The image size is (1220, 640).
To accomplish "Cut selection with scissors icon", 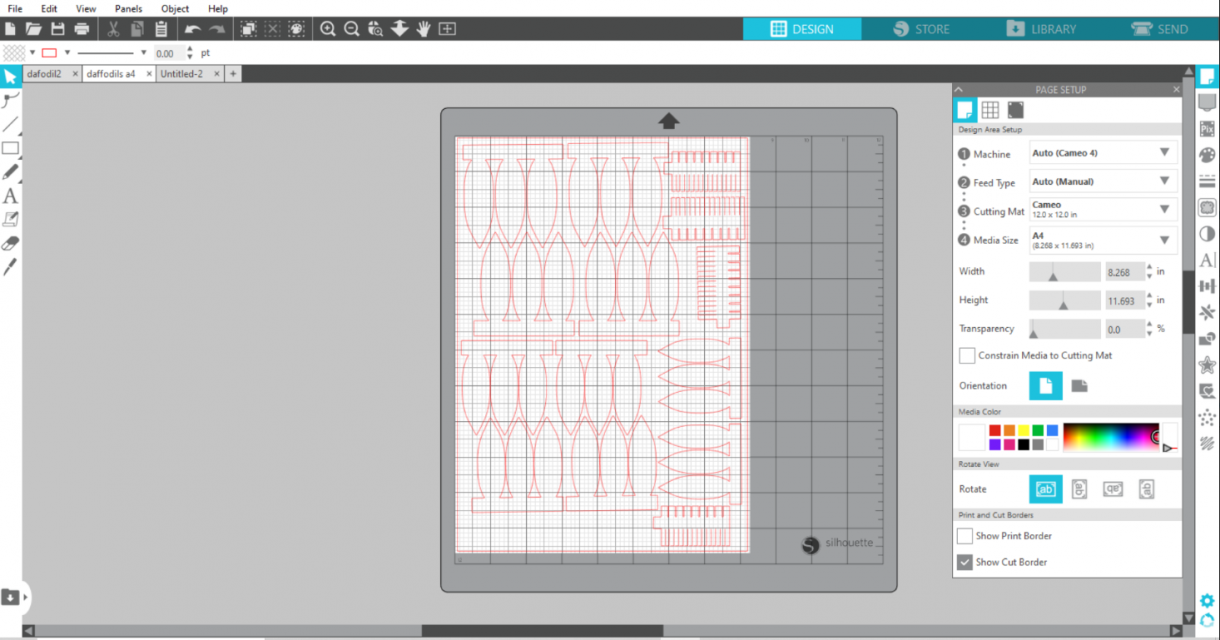I will 113,29.
